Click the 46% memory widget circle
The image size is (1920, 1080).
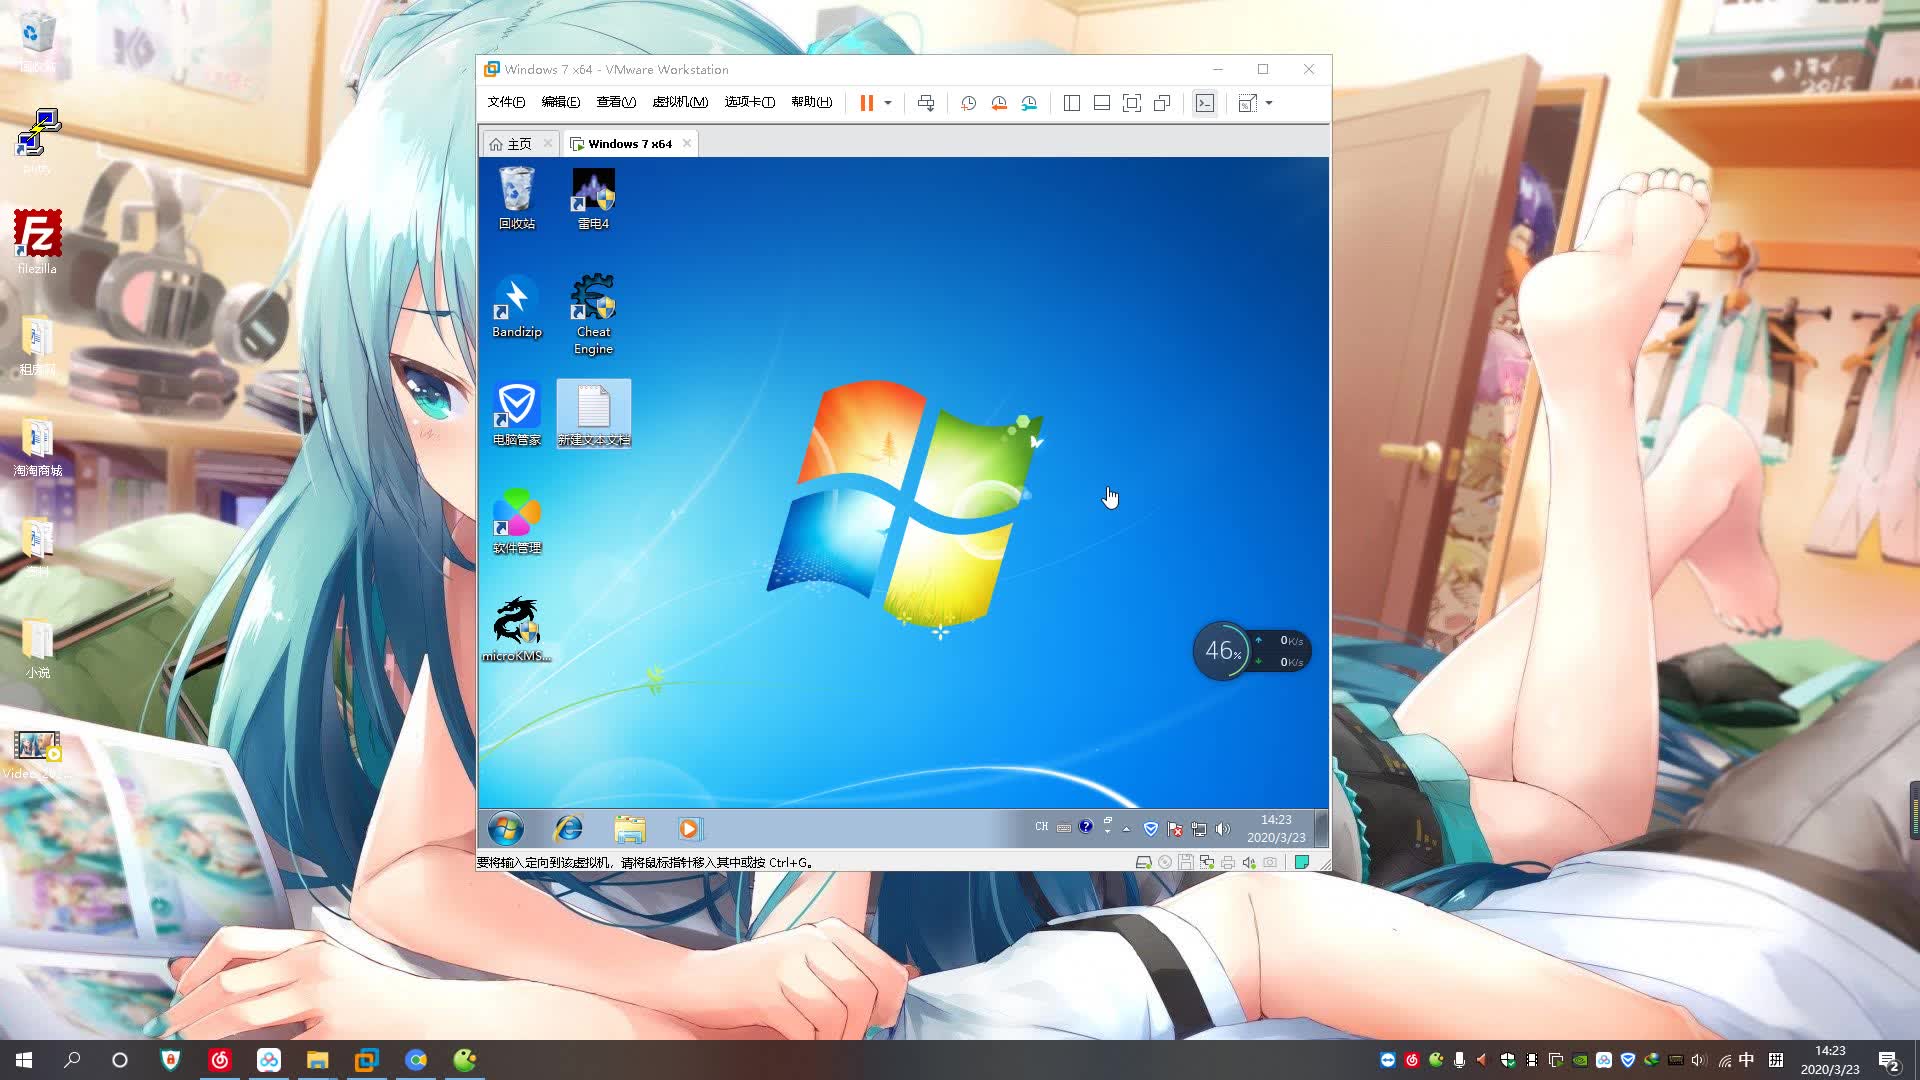coord(1222,651)
